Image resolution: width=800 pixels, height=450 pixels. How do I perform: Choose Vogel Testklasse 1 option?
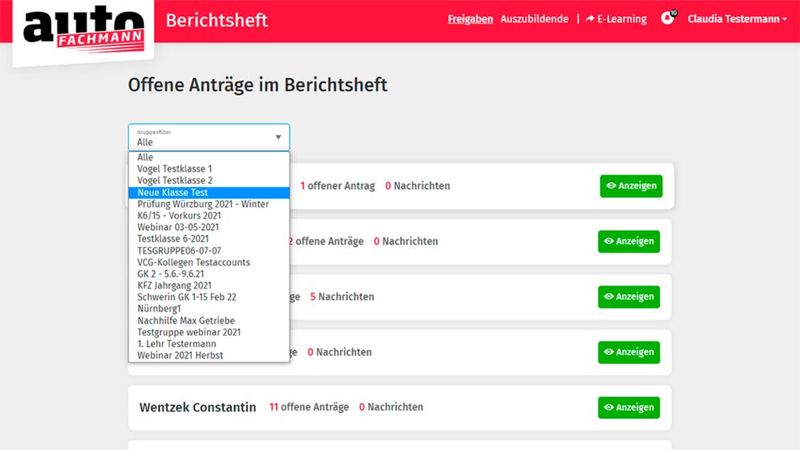point(209,169)
